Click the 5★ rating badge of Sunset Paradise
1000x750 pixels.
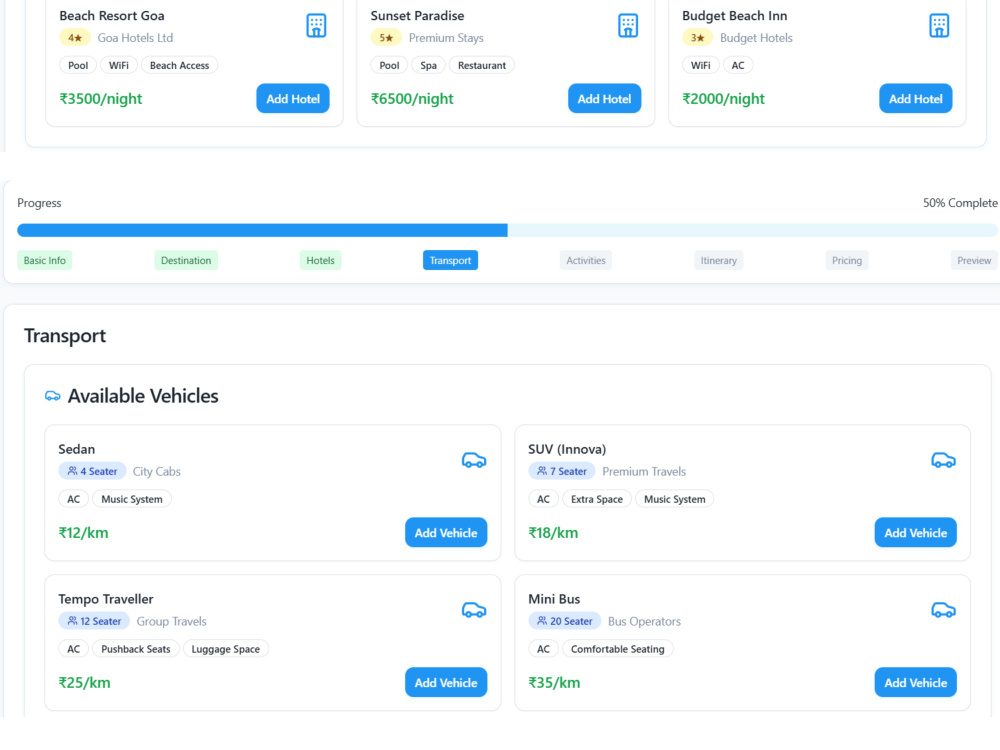386,38
